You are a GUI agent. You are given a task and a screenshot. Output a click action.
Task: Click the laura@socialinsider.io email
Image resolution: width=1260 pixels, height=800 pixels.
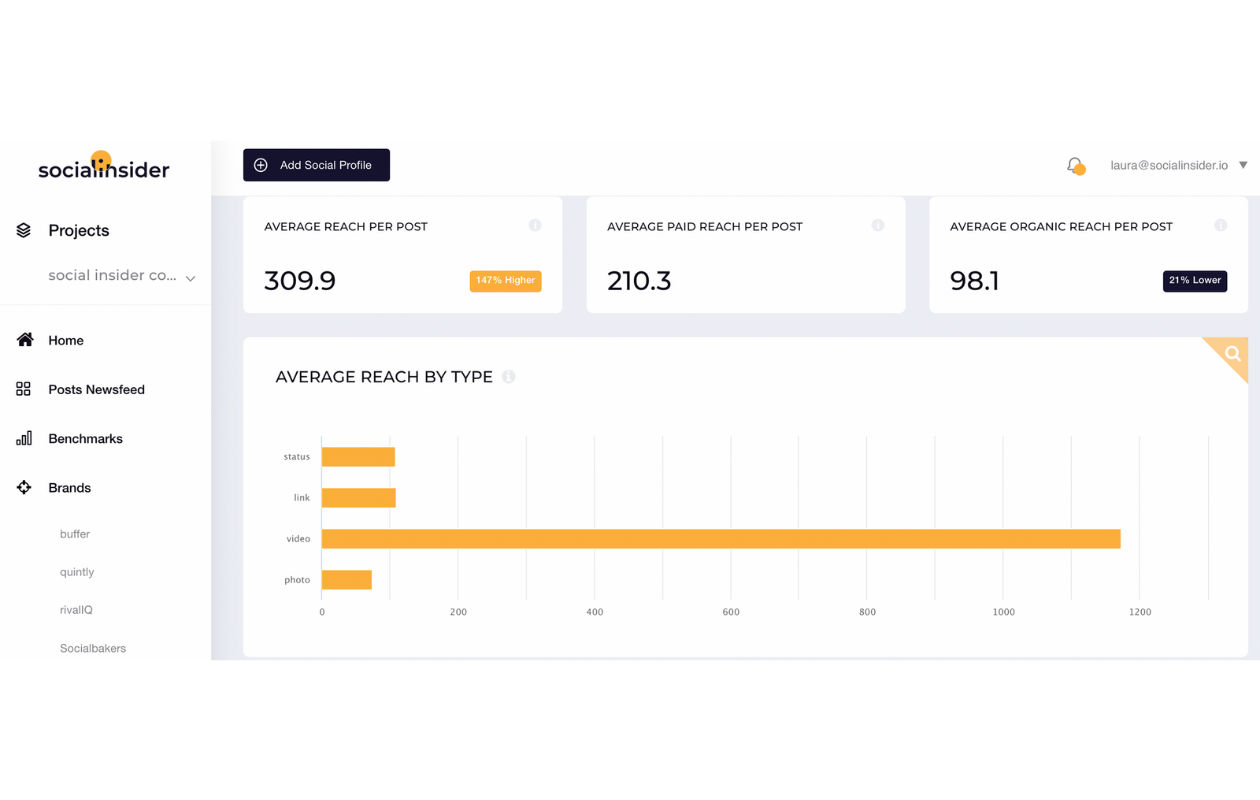click(x=1169, y=165)
